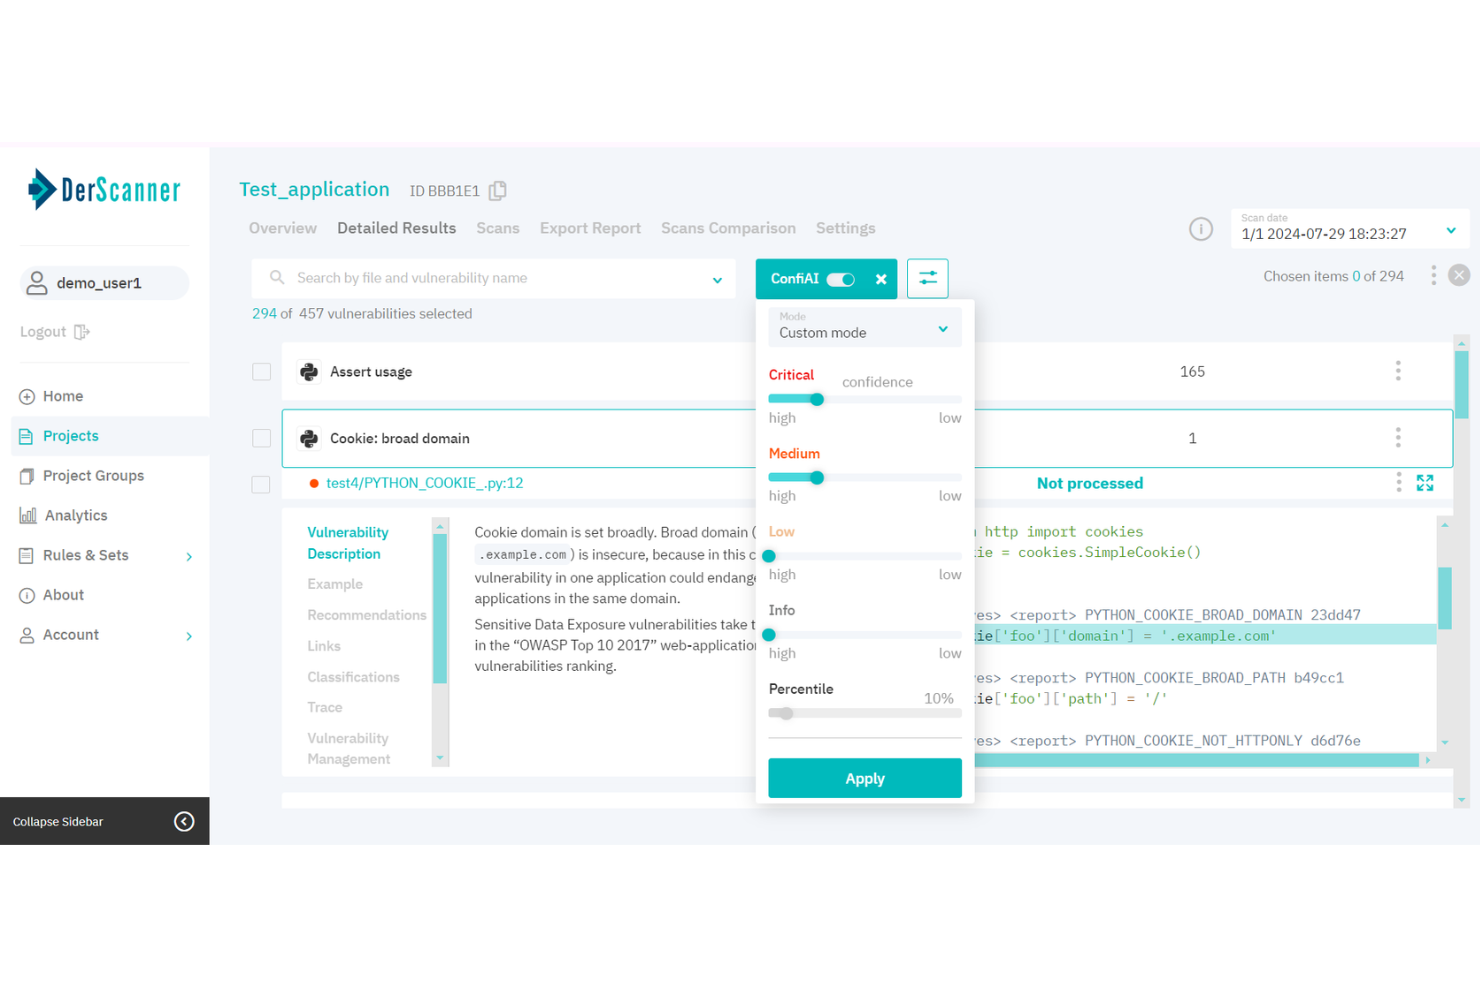Open the Home section in sidebar
Screen dimensions: 1480x987
point(62,396)
